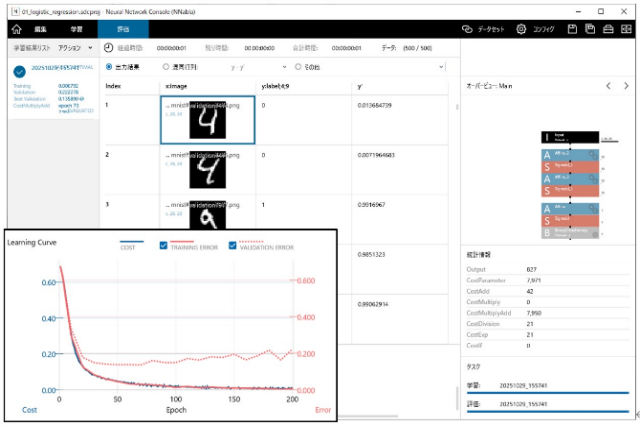The height and width of the screenshot is (425, 640).
Task: Select the 出力結果 radio button
Action: click(x=110, y=67)
